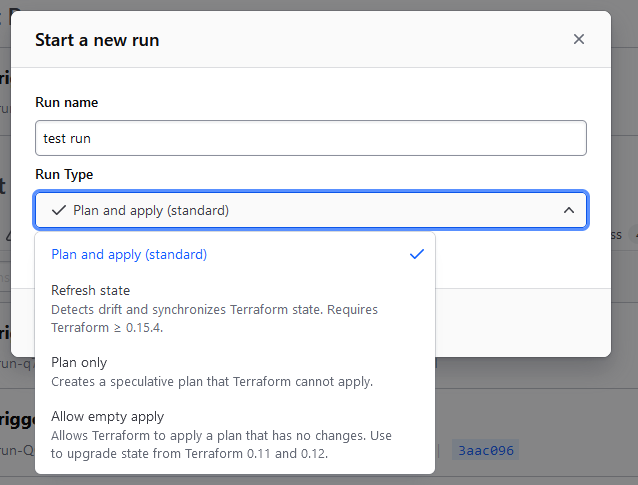
Task: Select Allow empty apply option
Action: (107, 416)
